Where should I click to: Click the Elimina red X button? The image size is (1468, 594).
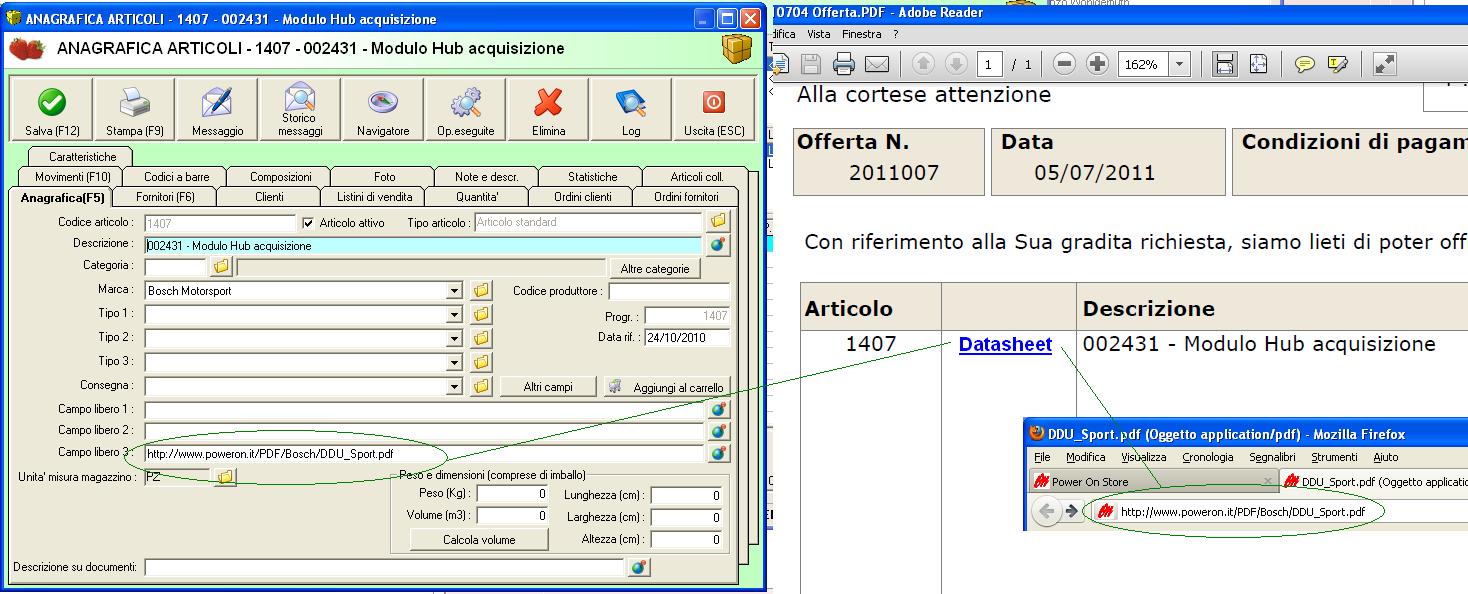pos(548,110)
